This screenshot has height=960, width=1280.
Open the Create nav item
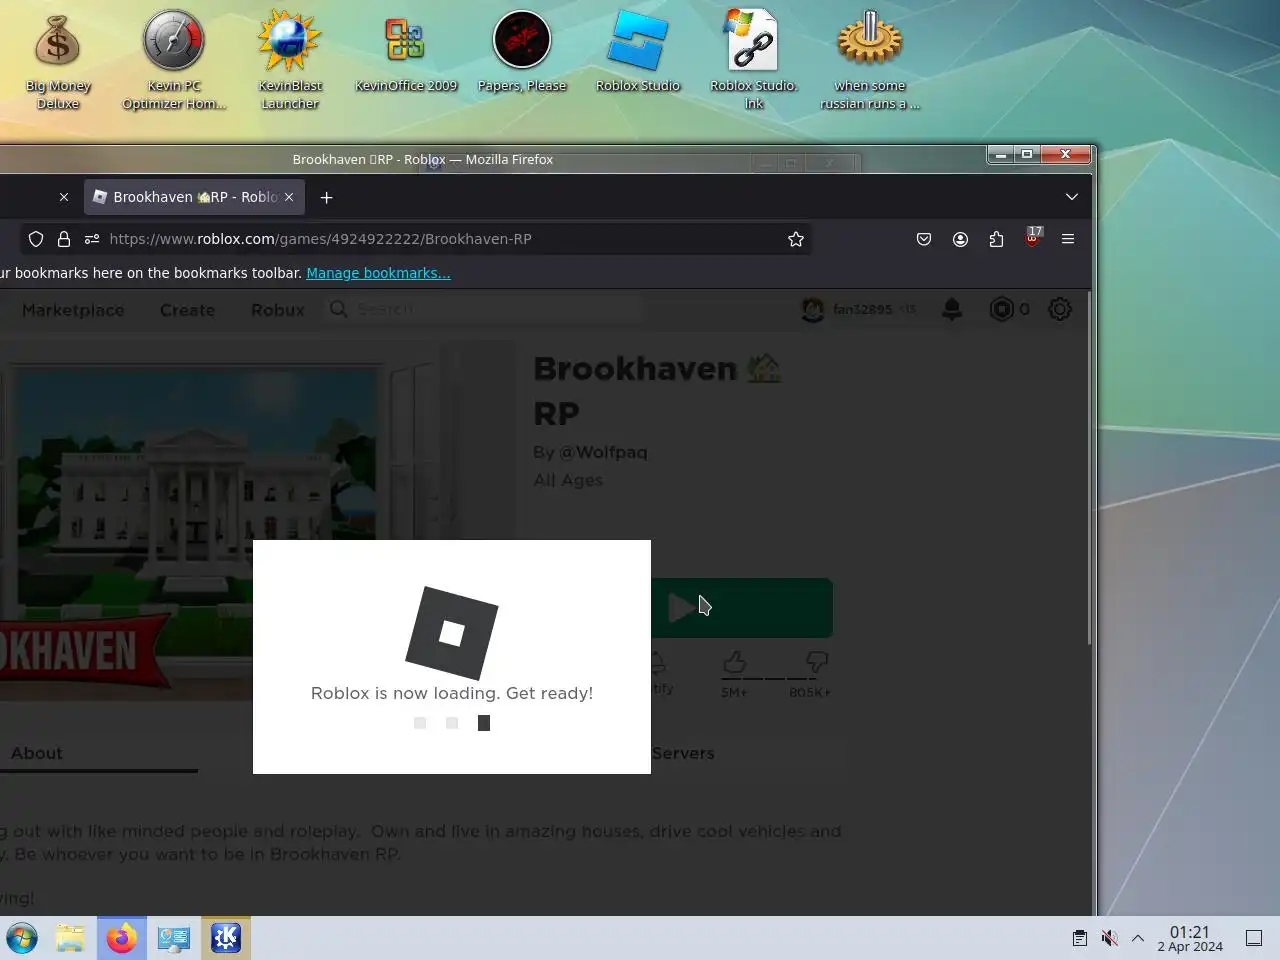click(x=187, y=310)
